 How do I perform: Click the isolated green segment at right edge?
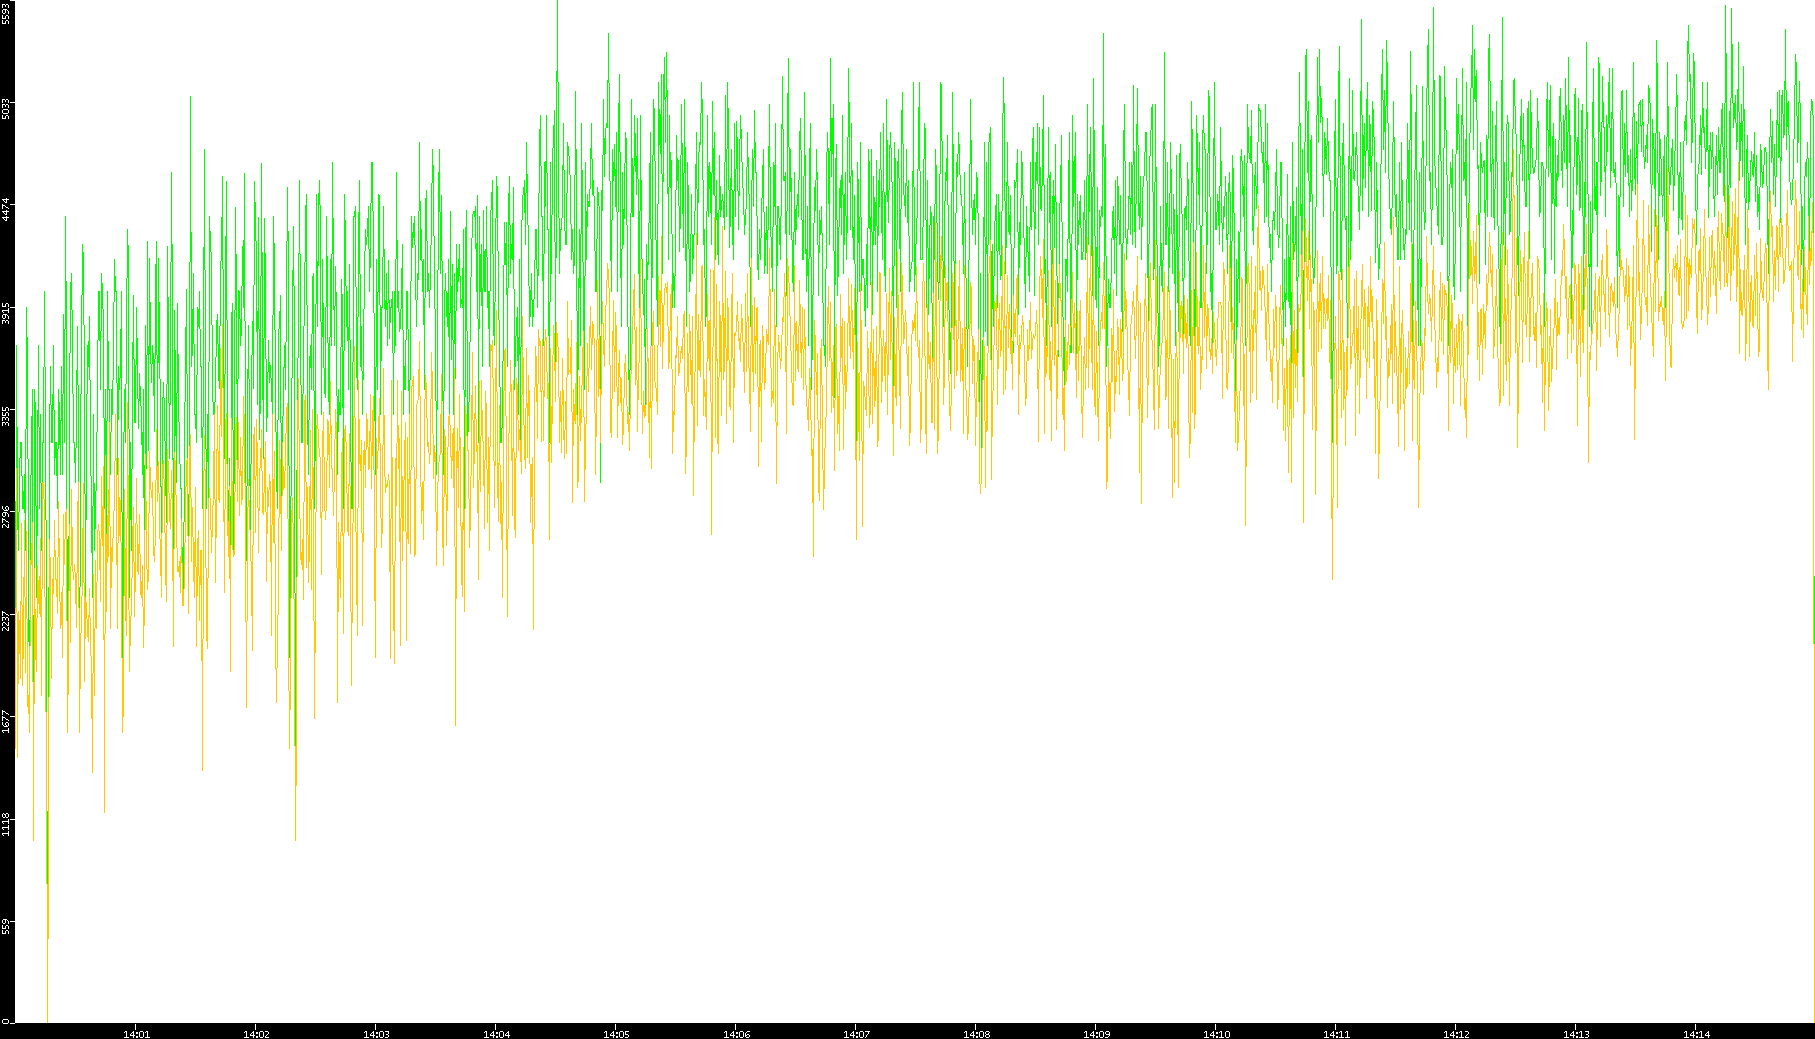tap(1813, 610)
